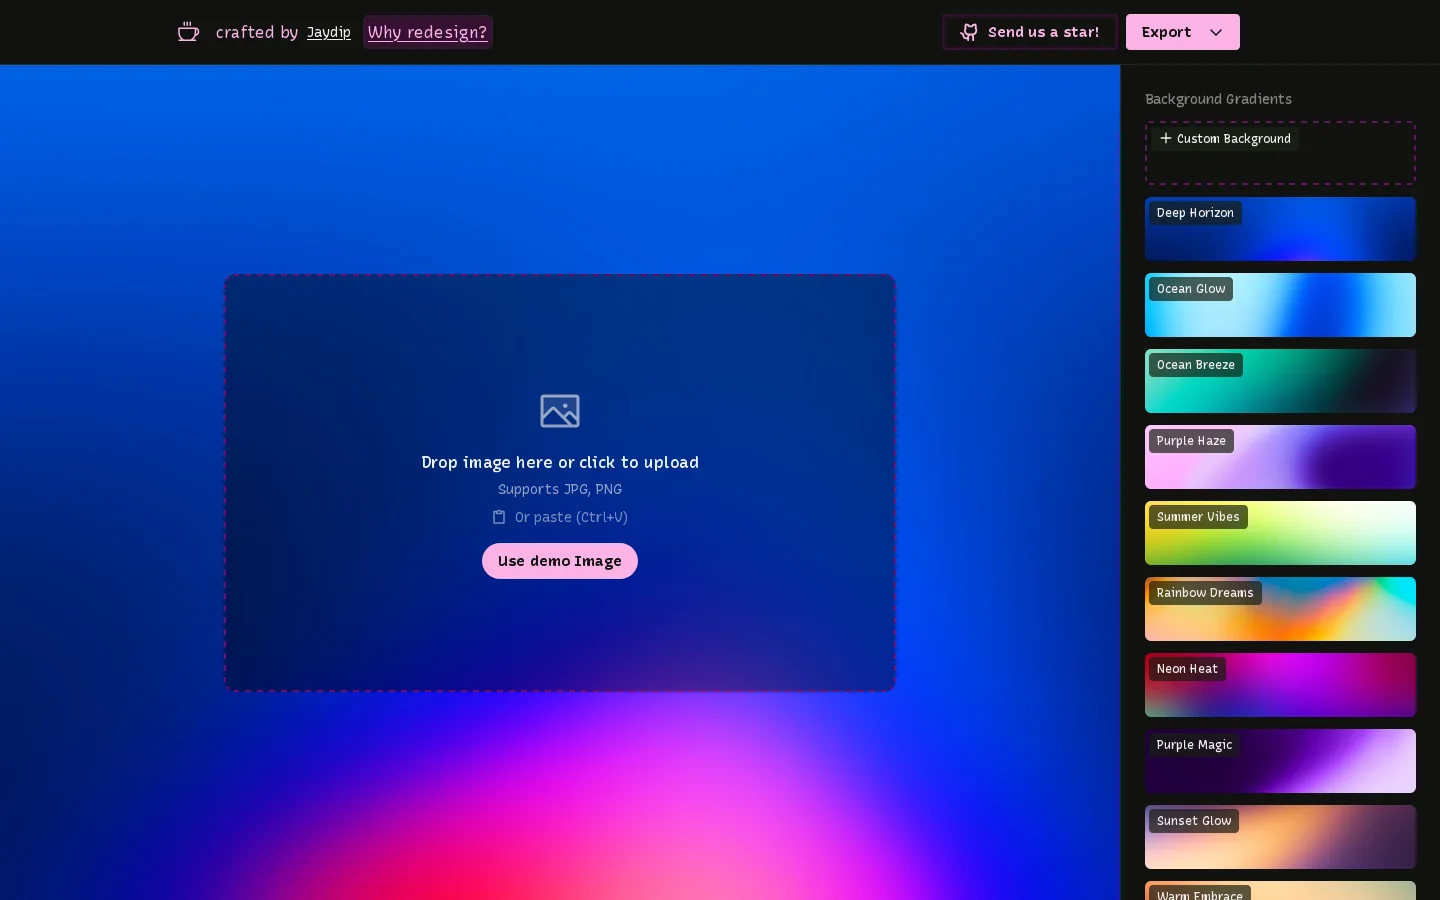Click the image placeholder icon
This screenshot has width=1440, height=900.
coord(560,411)
